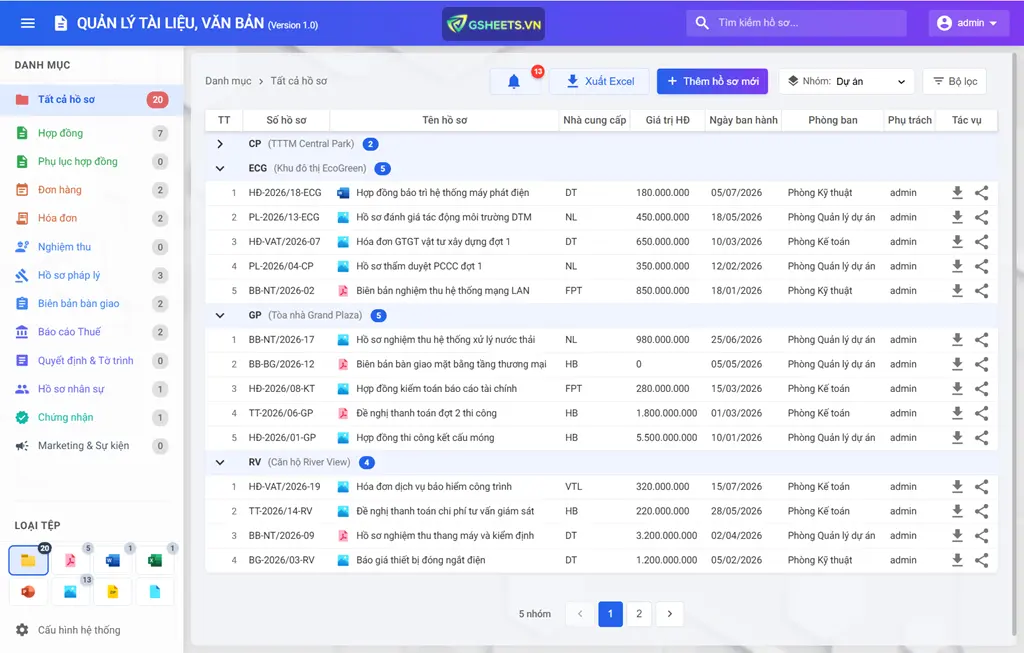Image resolution: width=1024 pixels, height=653 pixels.
Task: Collapse the ECG project group
Action: pos(220,168)
